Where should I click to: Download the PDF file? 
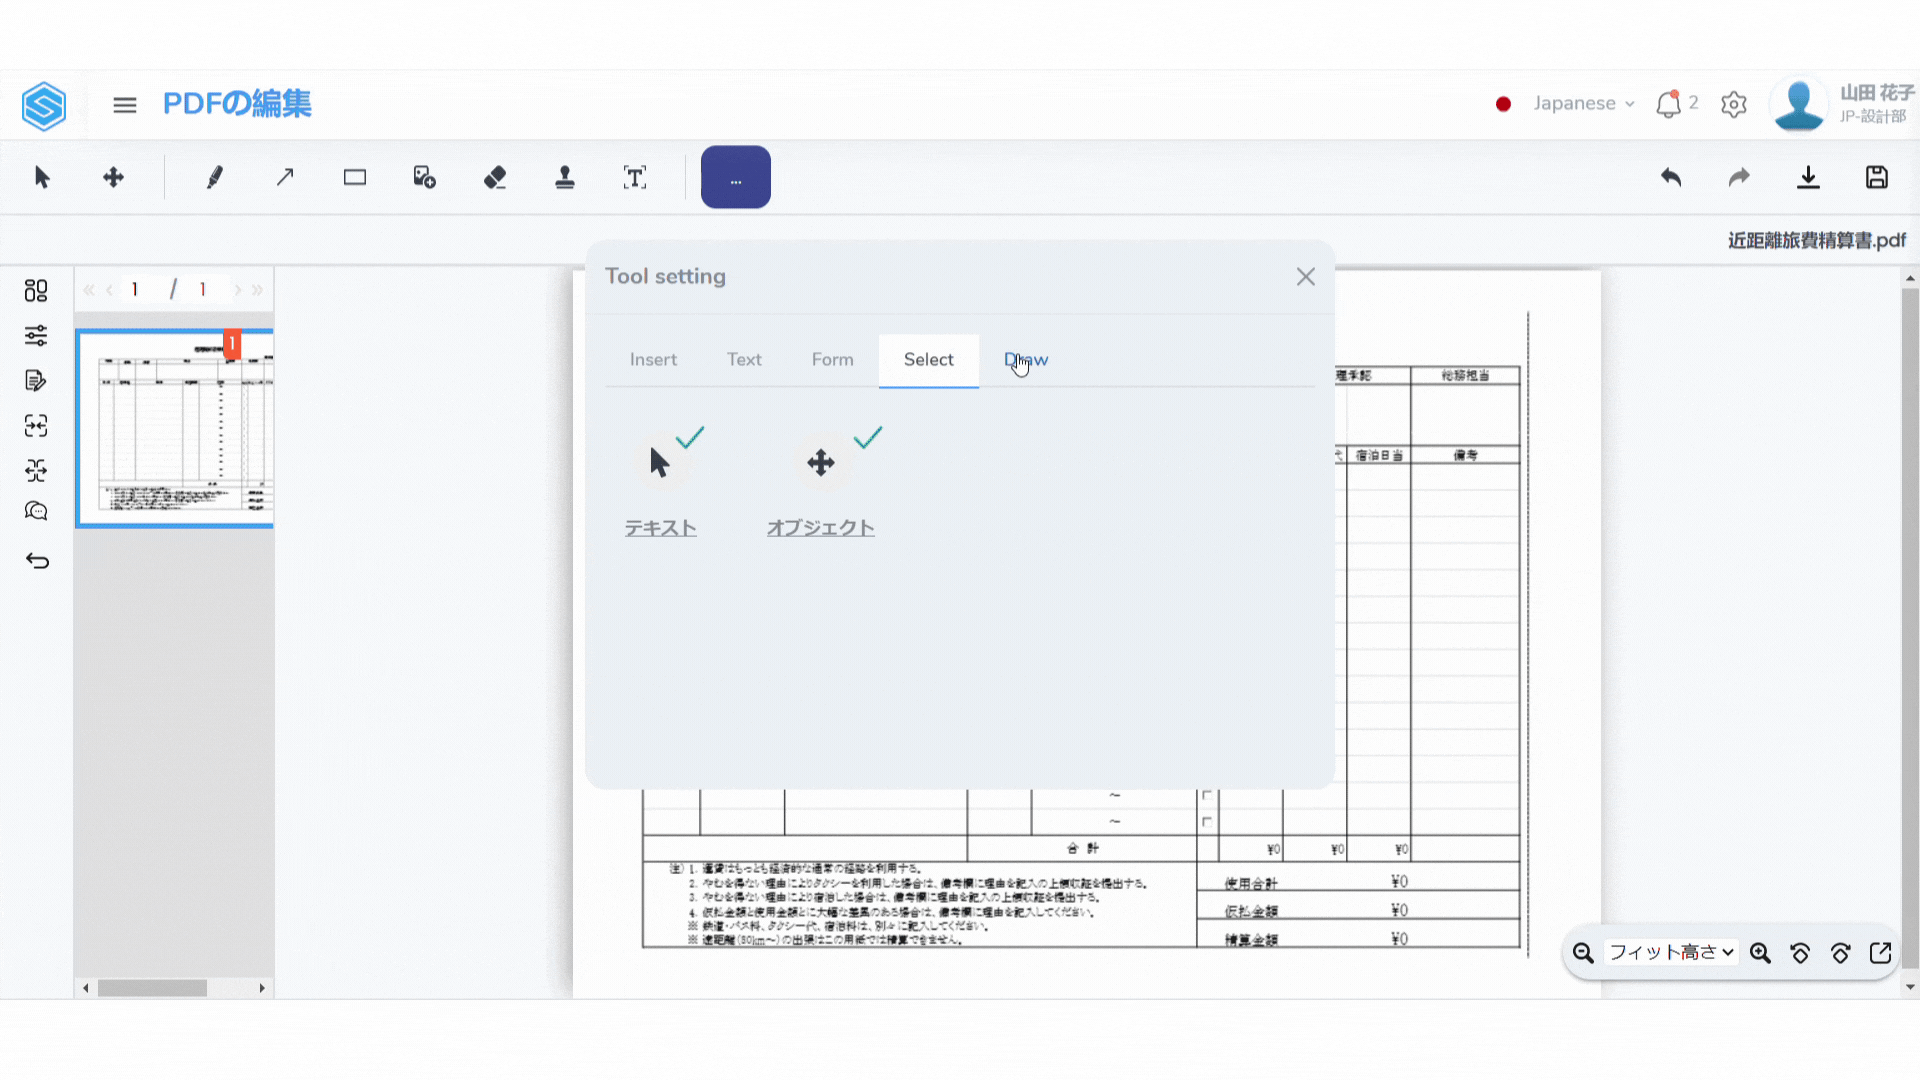pos(1808,178)
